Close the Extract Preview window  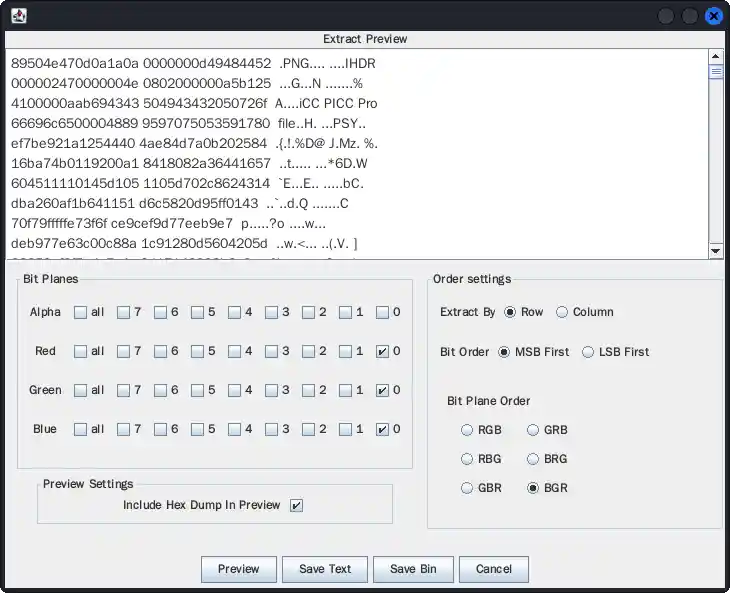[713, 16]
